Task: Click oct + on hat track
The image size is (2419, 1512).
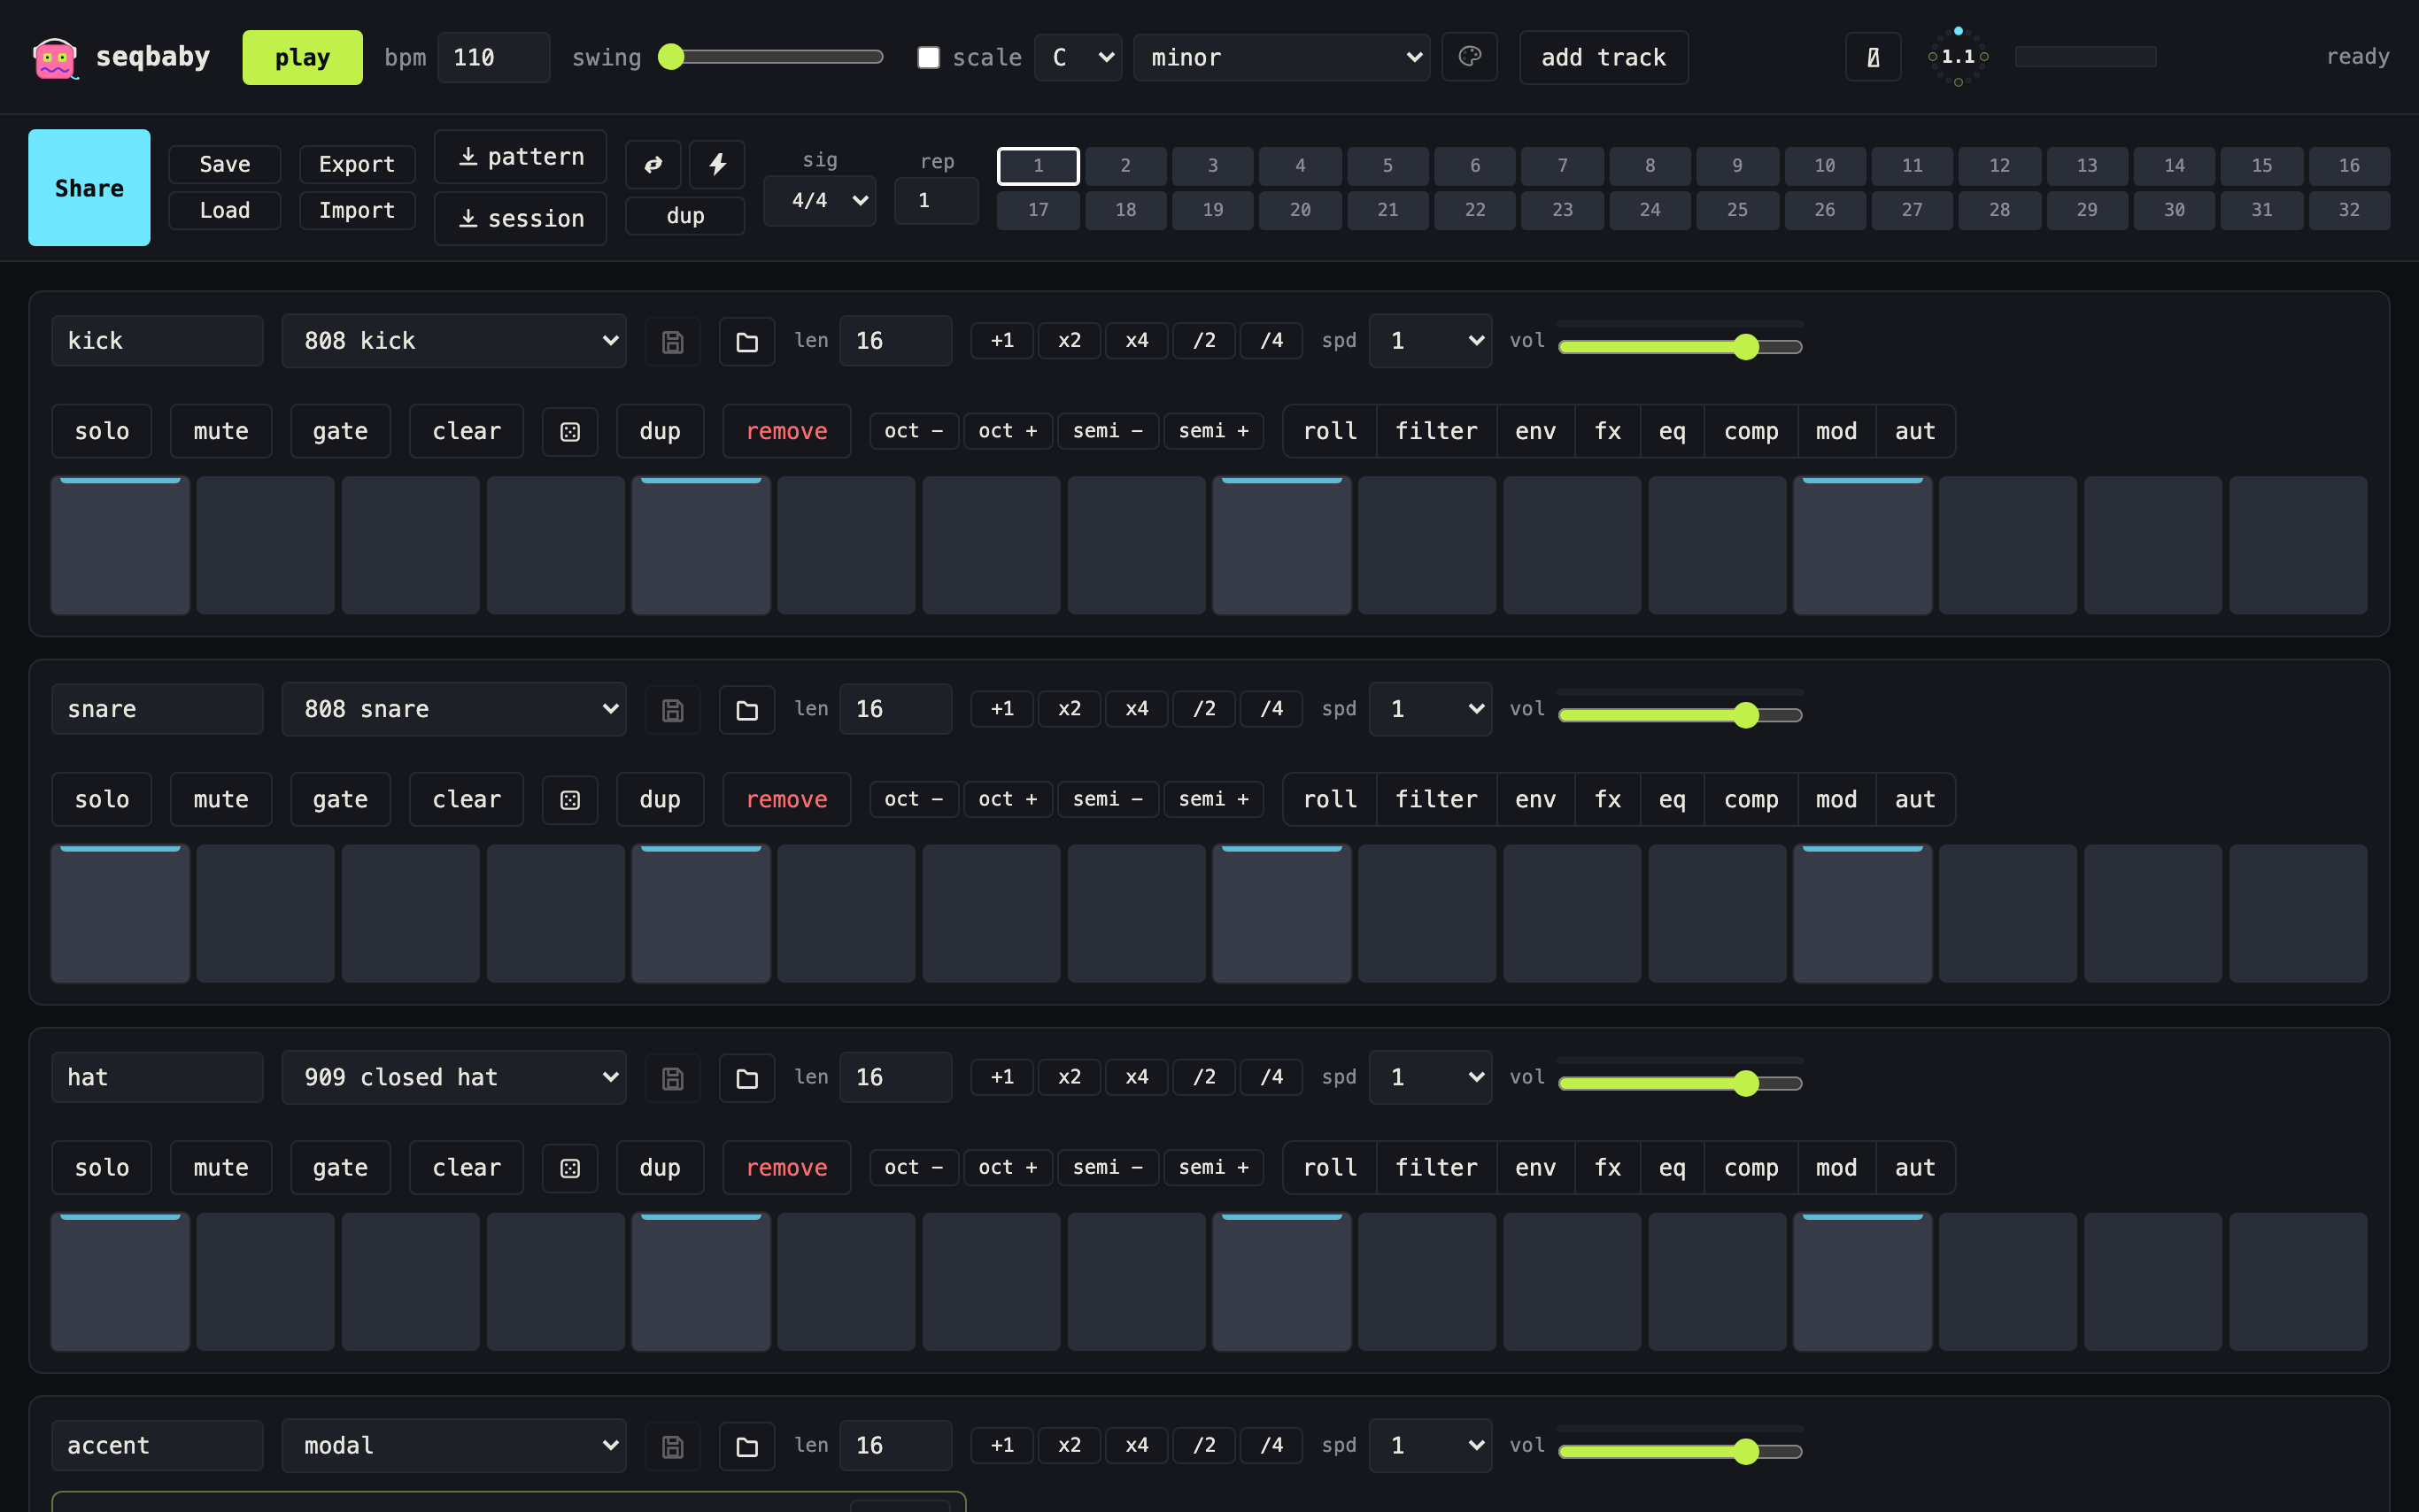Action: [1007, 1167]
